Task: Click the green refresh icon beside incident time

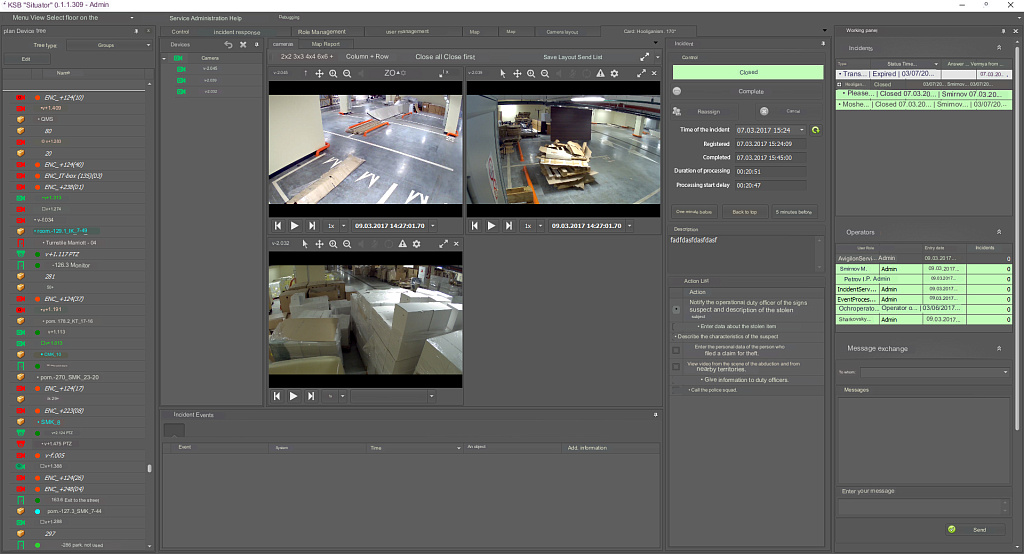Action: pyautogui.click(x=815, y=130)
